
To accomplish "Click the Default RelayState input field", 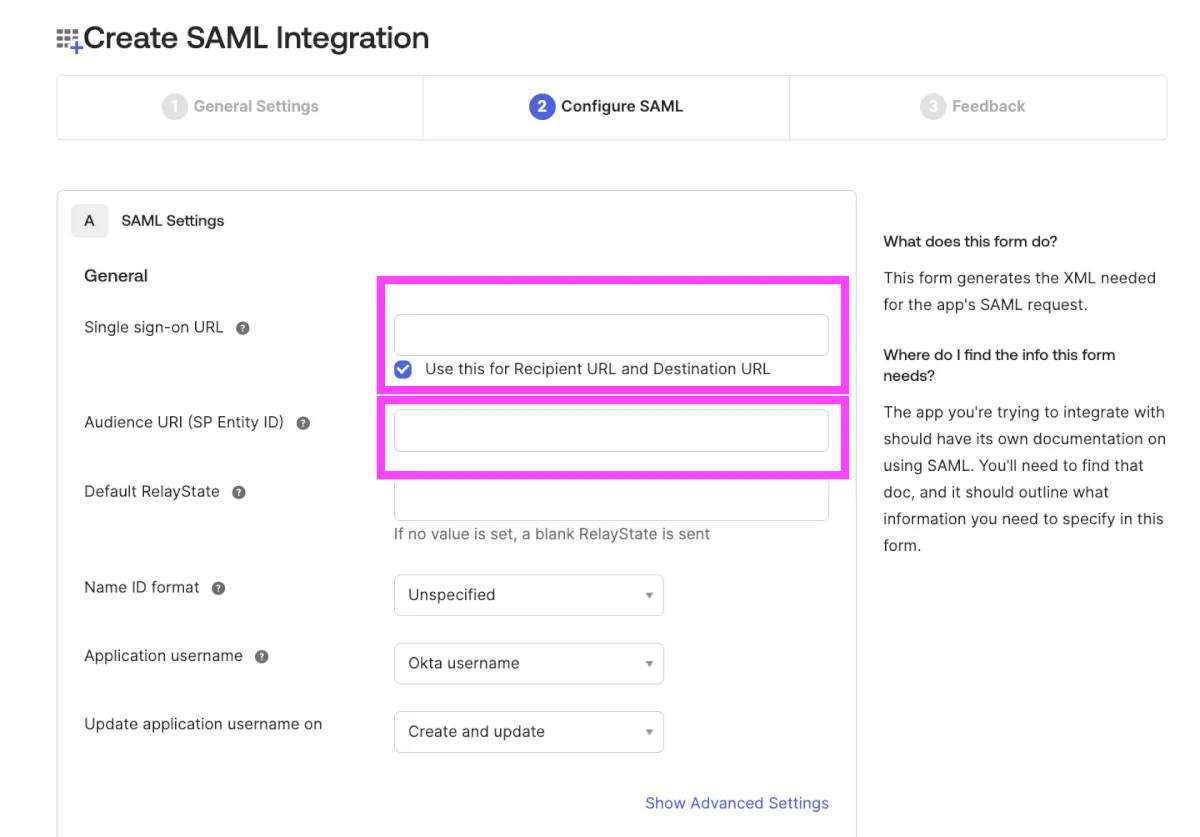I will 611,501.
